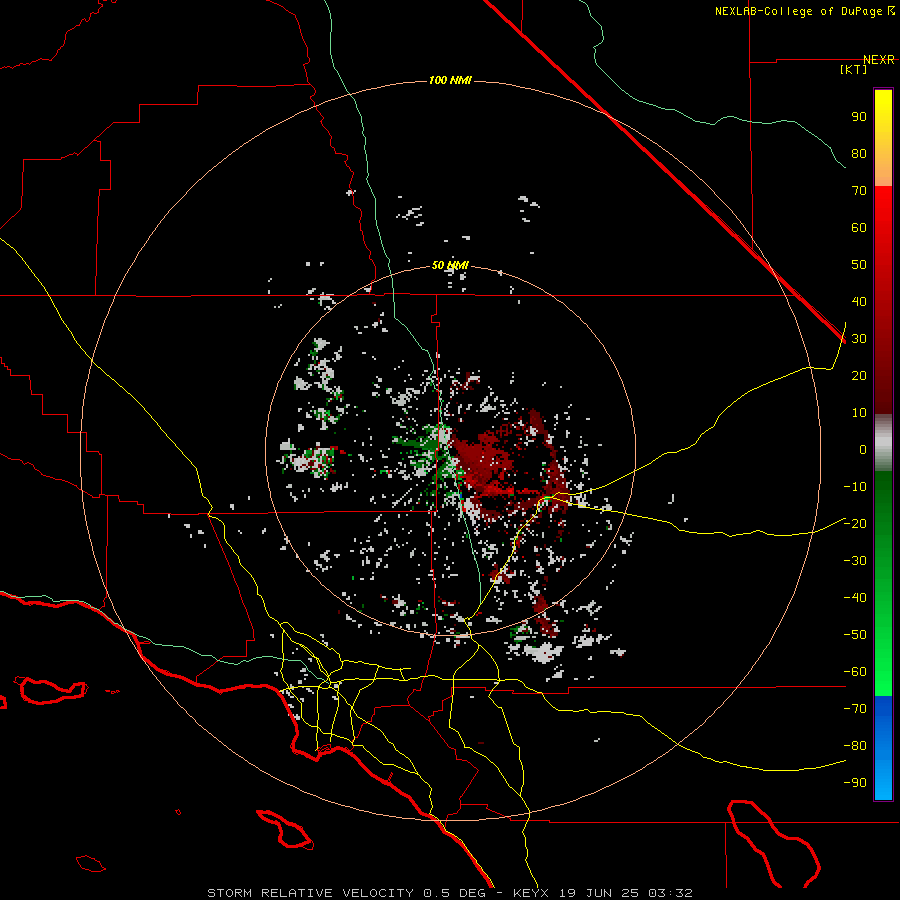Click the -50 knot scale label
Image resolution: width=900 pixels, height=900 pixels.
click(x=855, y=635)
